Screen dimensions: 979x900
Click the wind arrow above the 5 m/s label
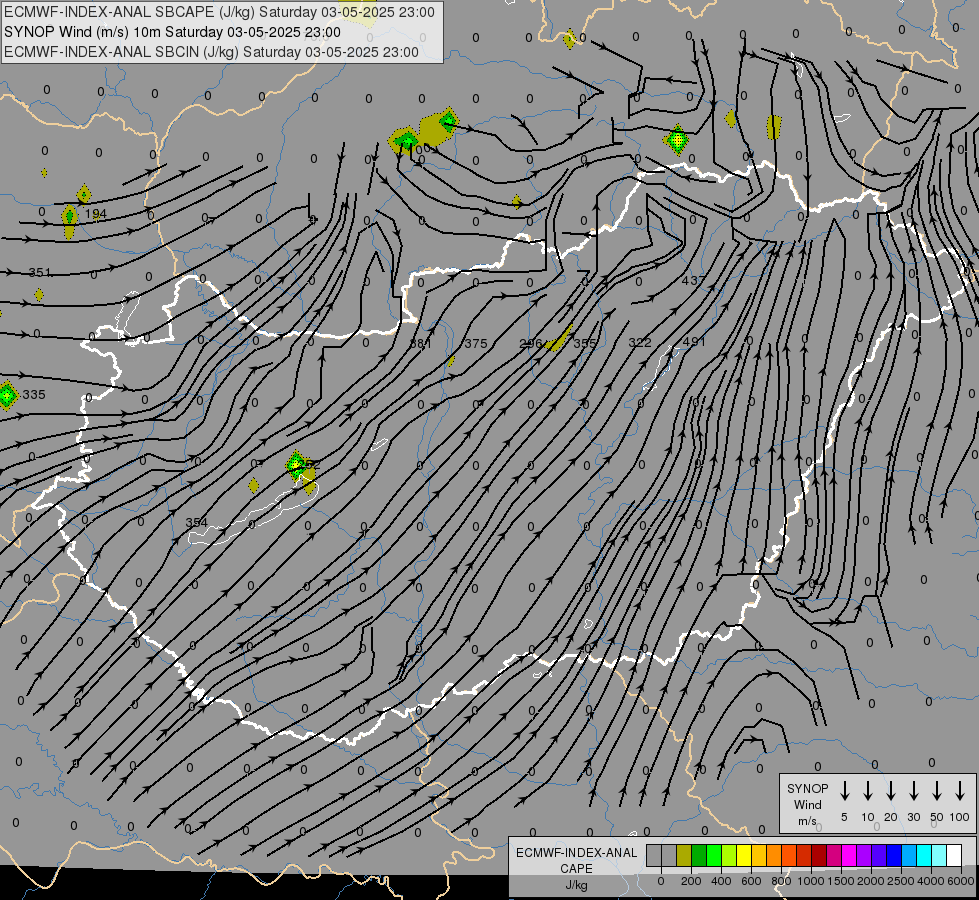click(845, 791)
